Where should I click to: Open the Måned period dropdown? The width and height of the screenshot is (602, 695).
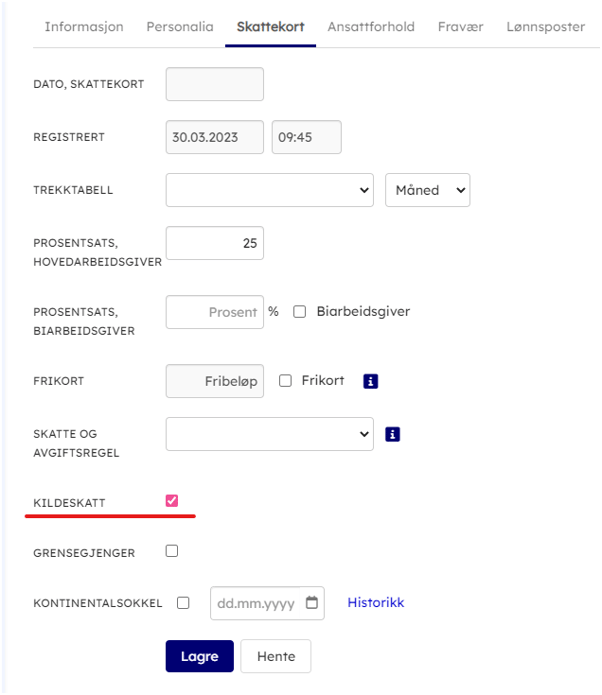428,190
